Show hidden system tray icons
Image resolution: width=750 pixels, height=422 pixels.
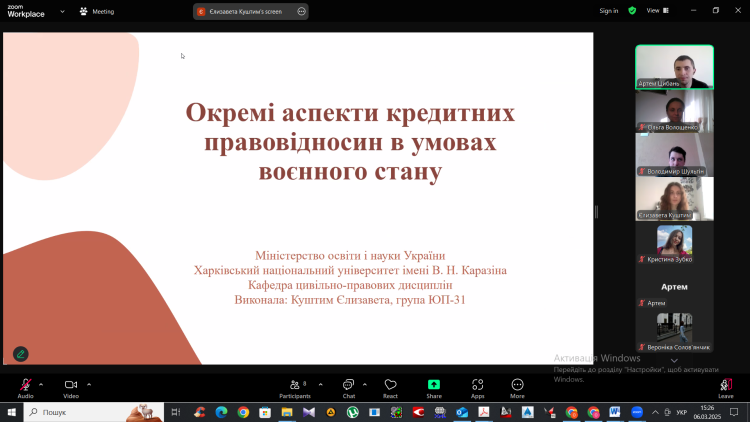[x=655, y=412]
